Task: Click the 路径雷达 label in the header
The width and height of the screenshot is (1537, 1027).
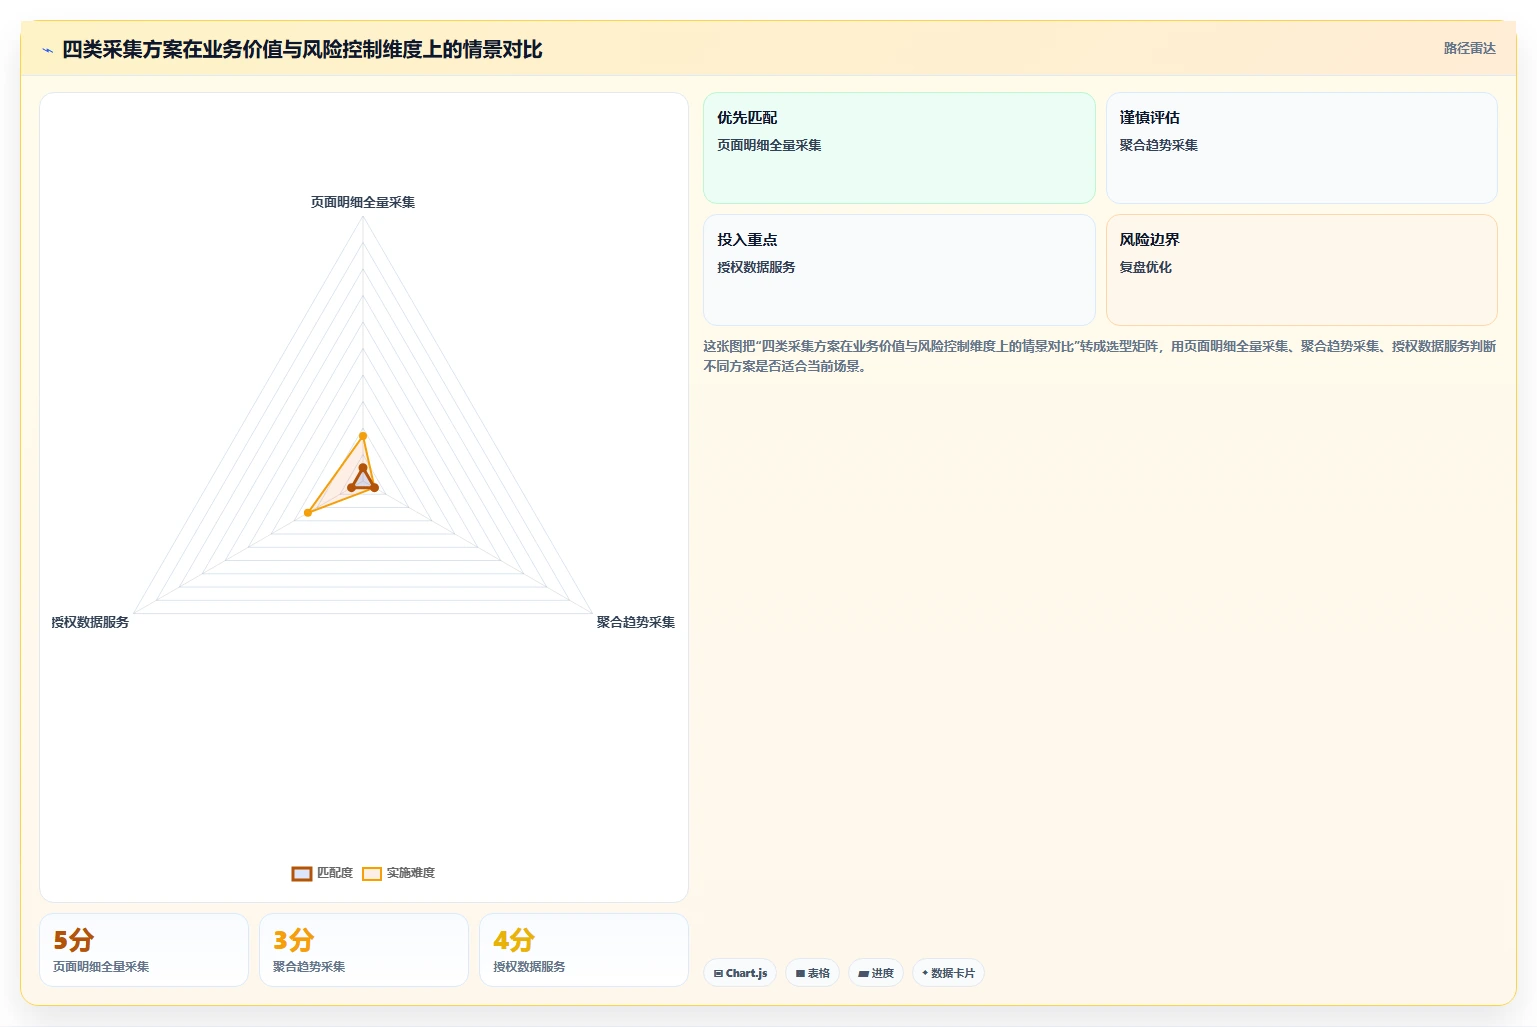Action: (x=1469, y=48)
